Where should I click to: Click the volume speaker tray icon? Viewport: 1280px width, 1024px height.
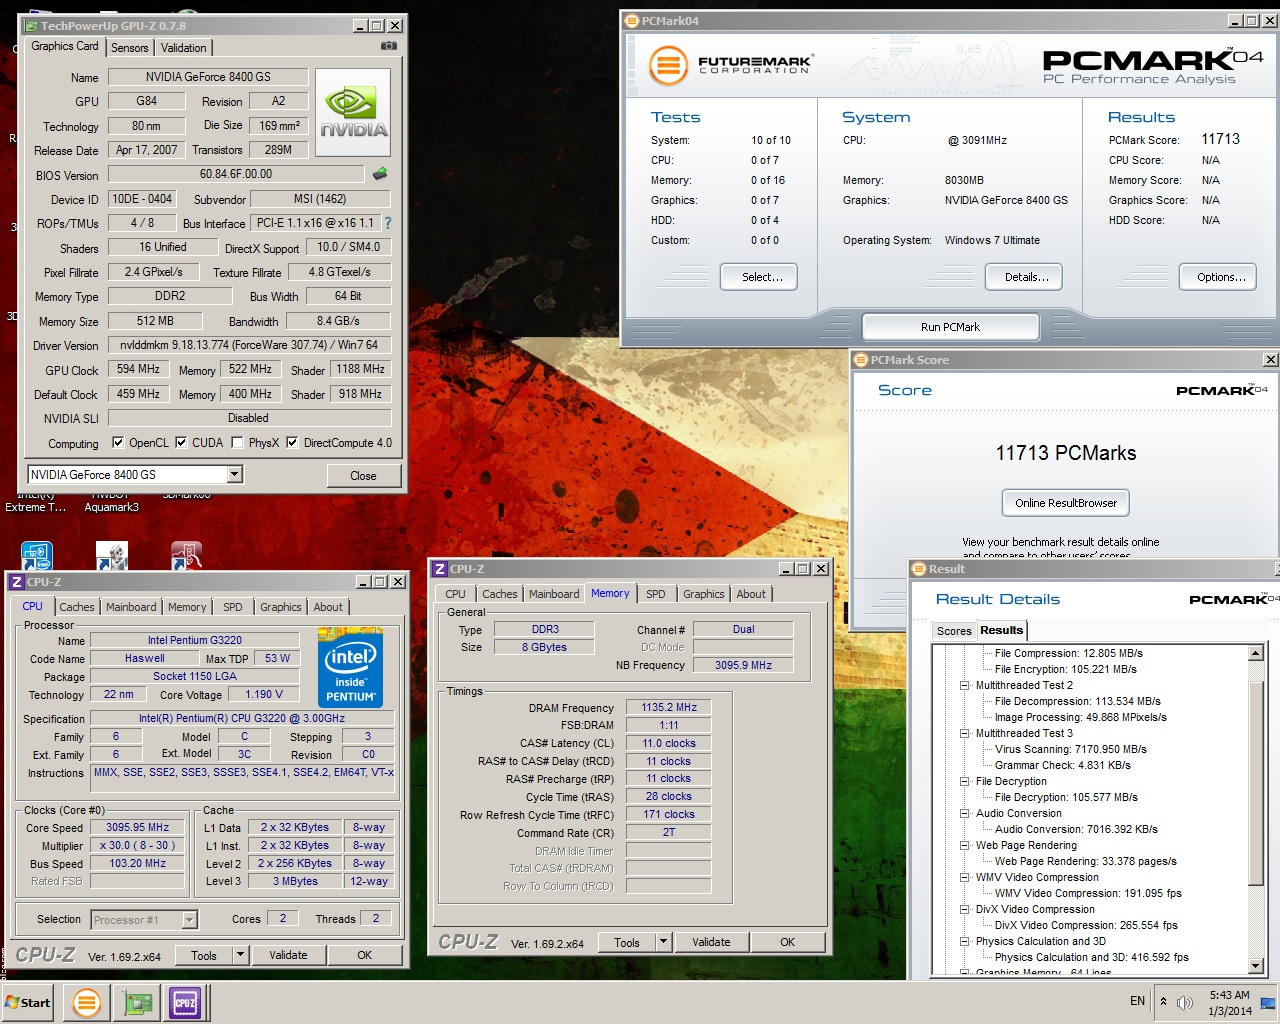pos(1185,1002)
